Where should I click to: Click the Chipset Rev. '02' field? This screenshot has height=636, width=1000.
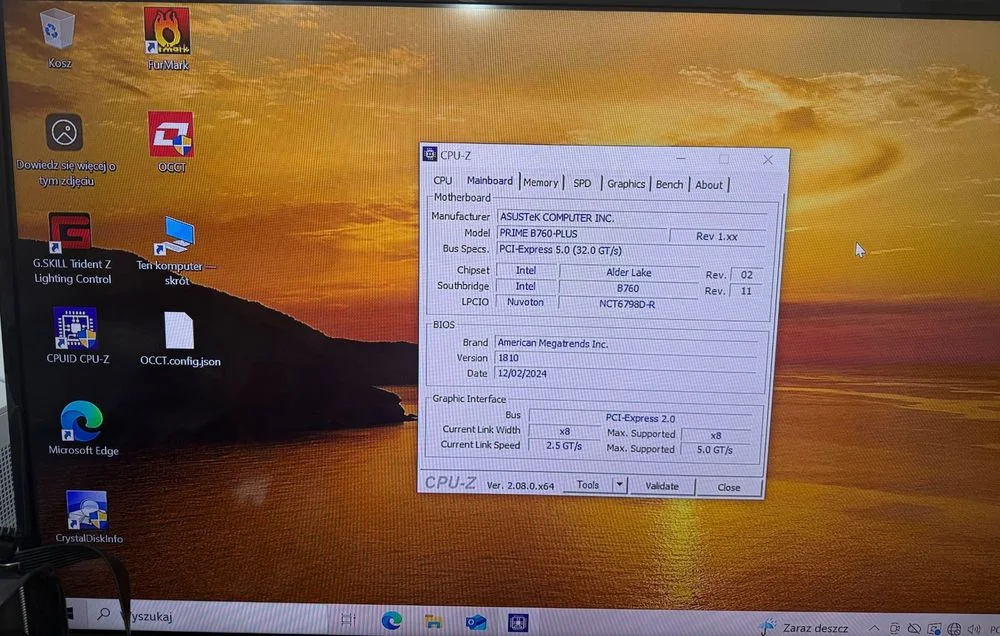pyautogui.click(x=747, y=275)
